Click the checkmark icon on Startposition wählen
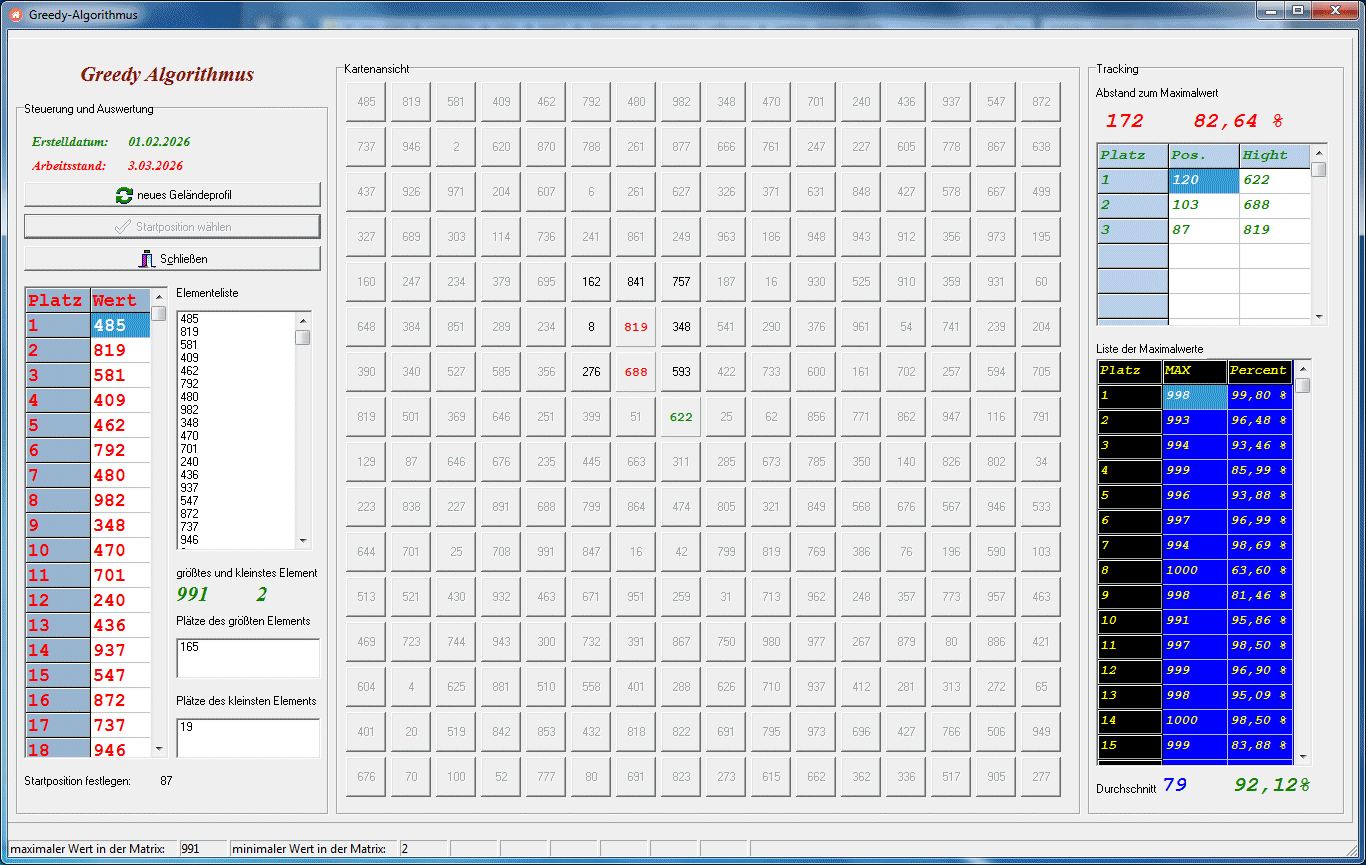Viewport: 1366px width, 865px height. point(123,227)
